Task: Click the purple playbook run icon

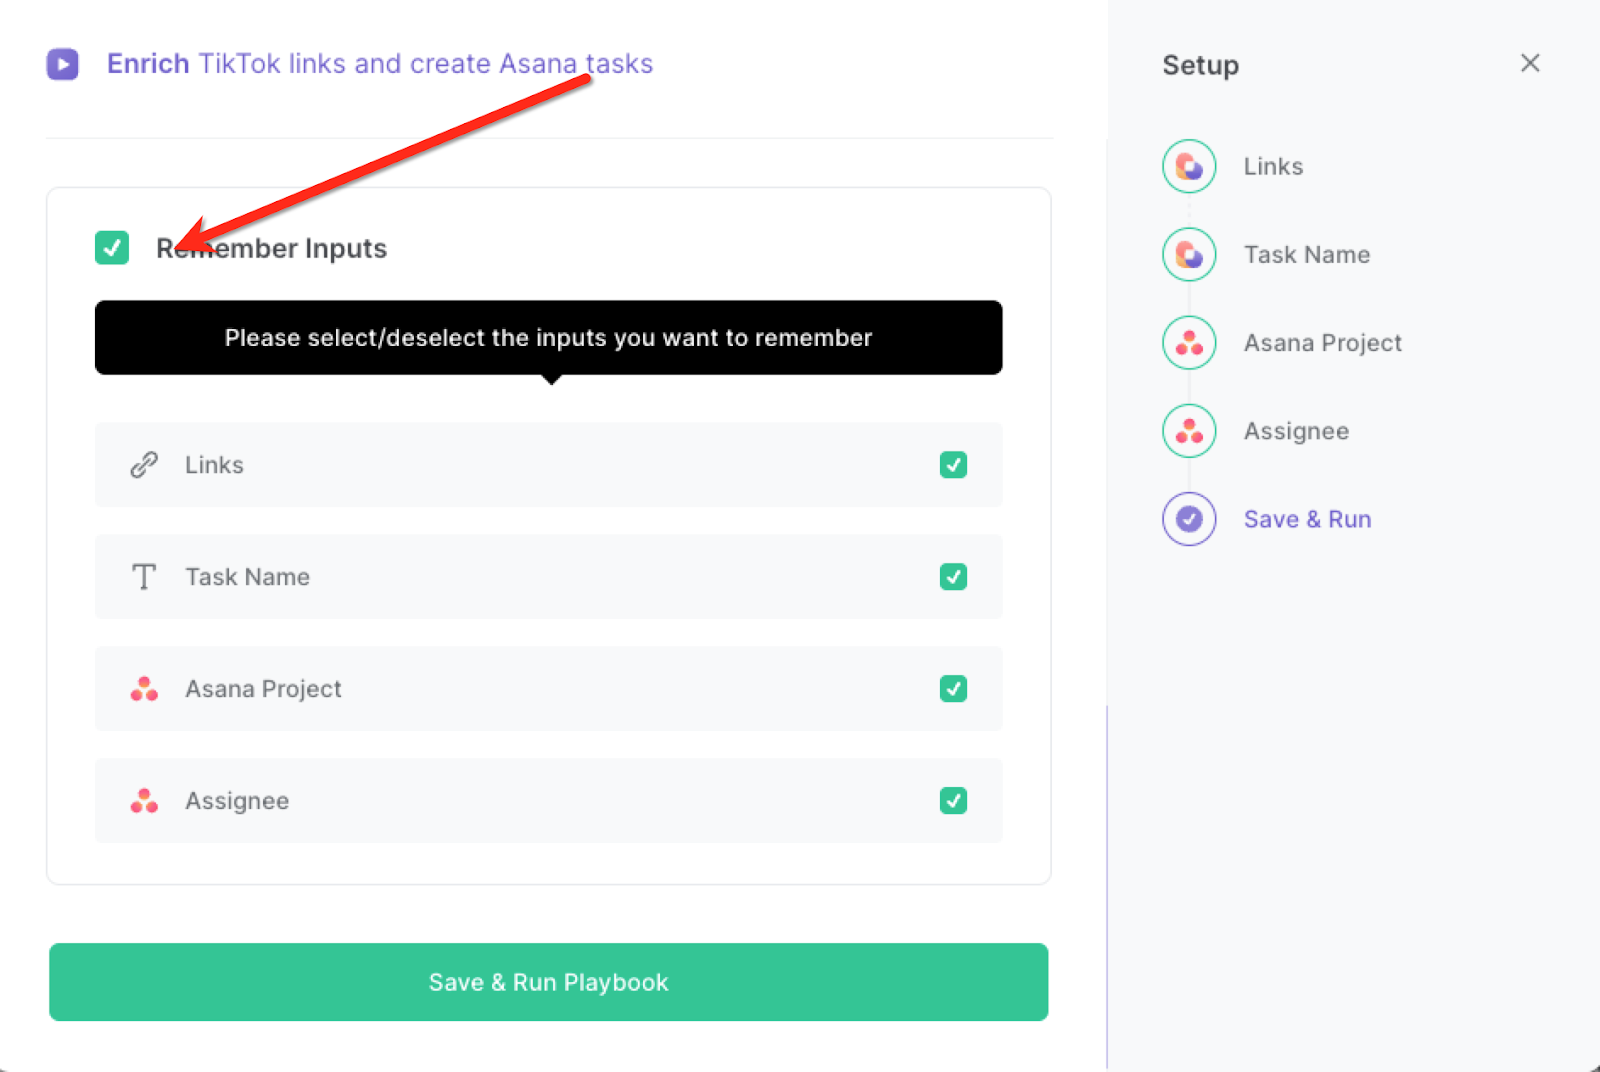Action: (62, 63)
